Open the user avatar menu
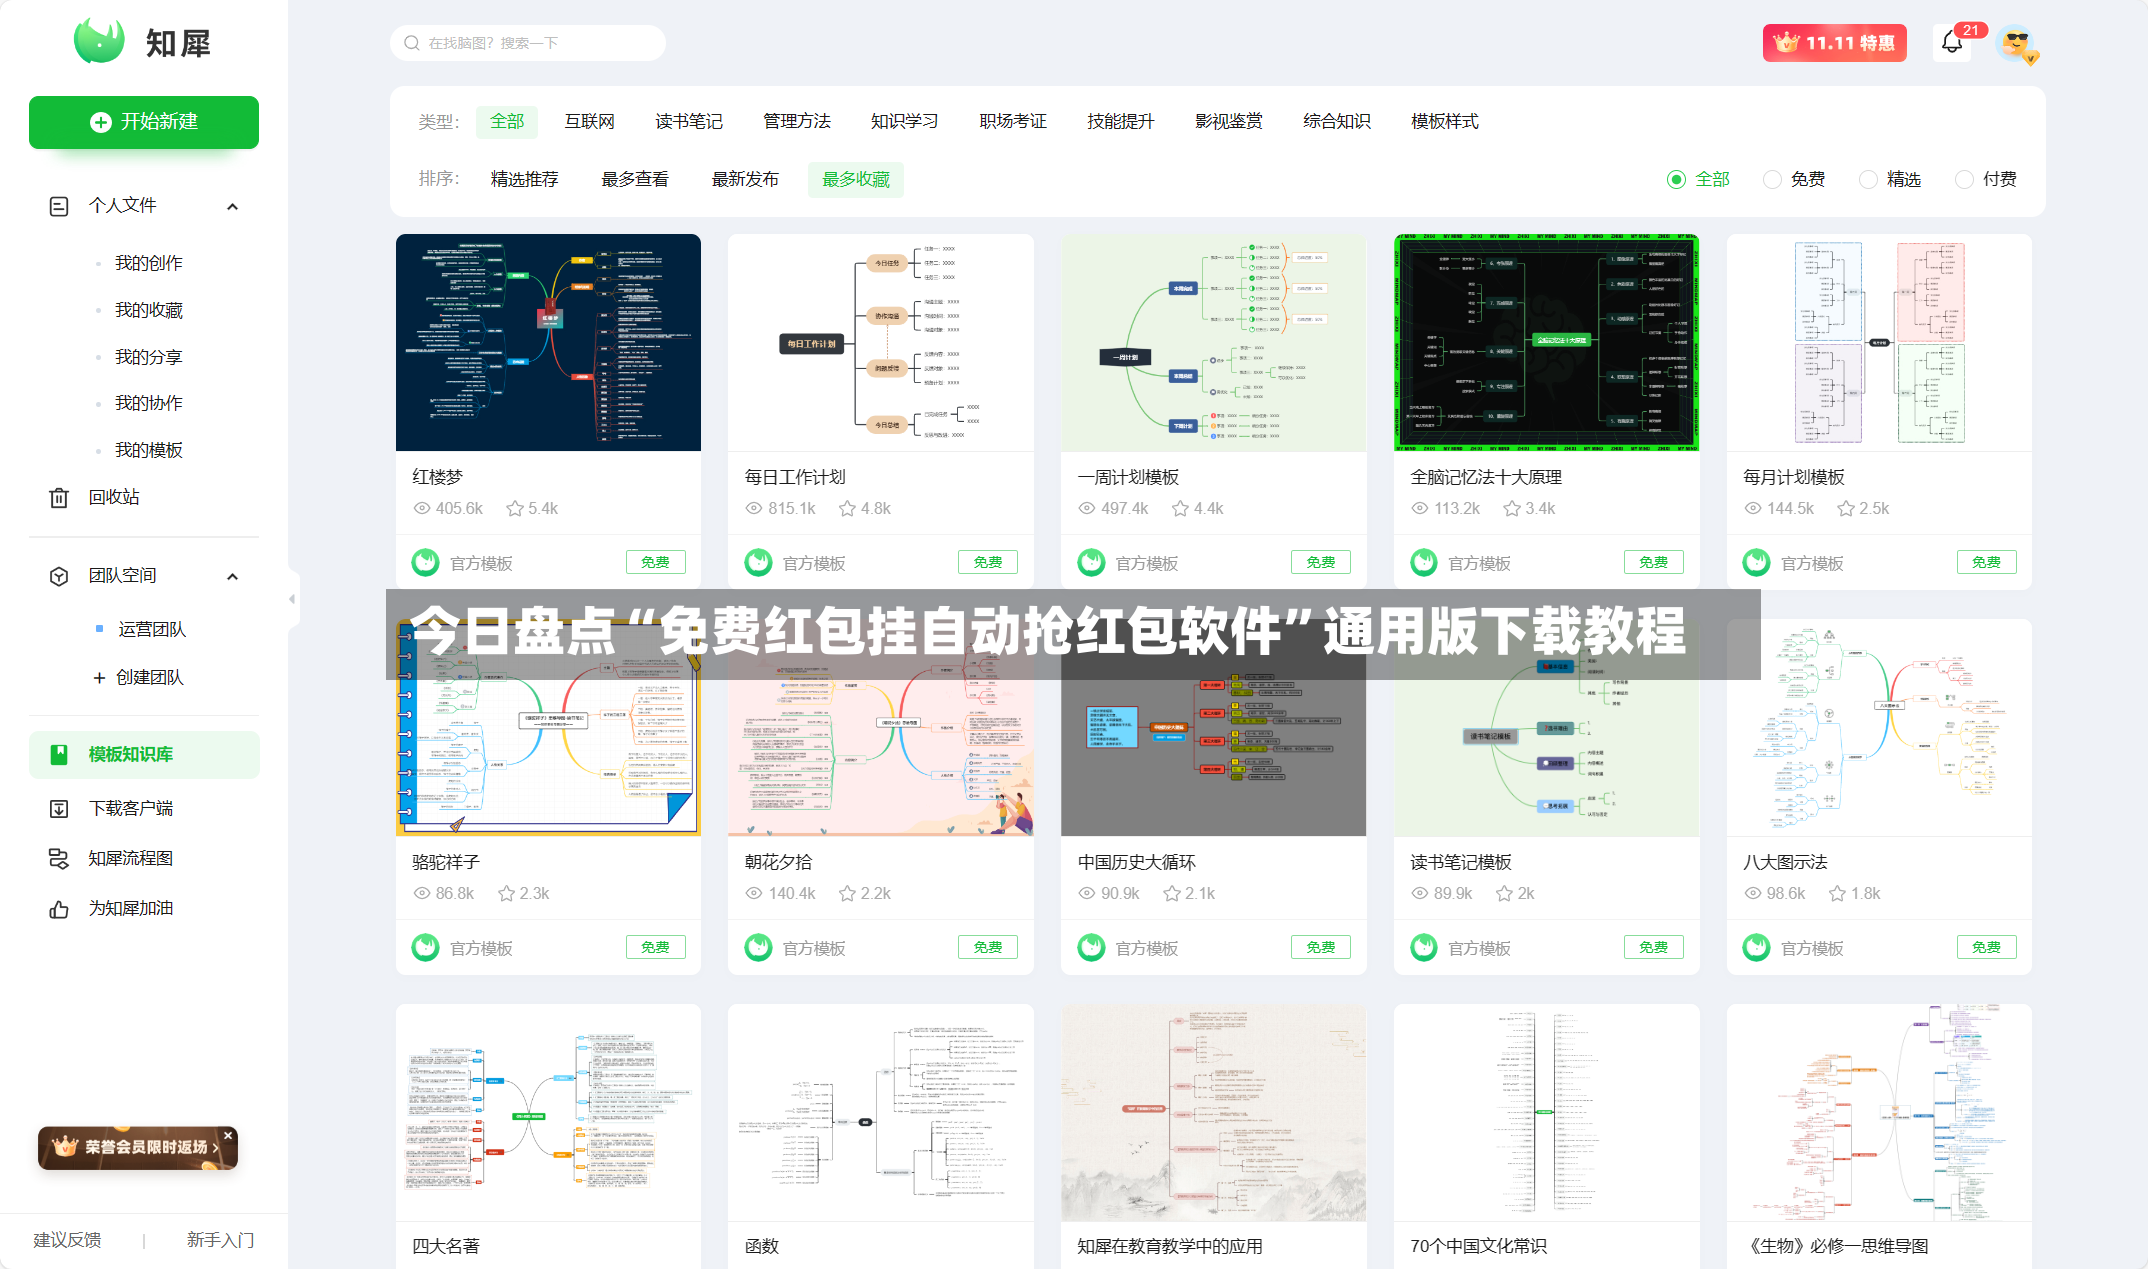The height and width of the screenshot is (1269, 2148). (2016, 43)
